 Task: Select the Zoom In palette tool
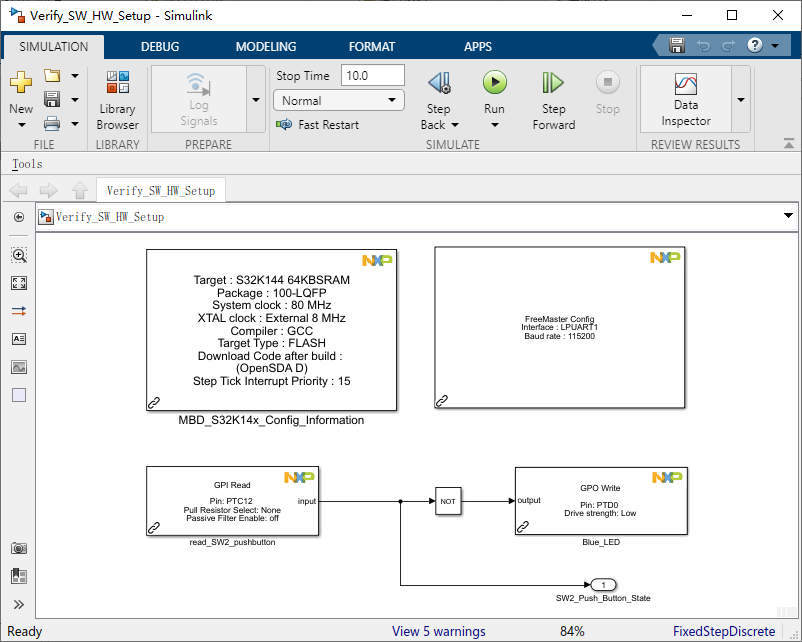coord(19,255)
